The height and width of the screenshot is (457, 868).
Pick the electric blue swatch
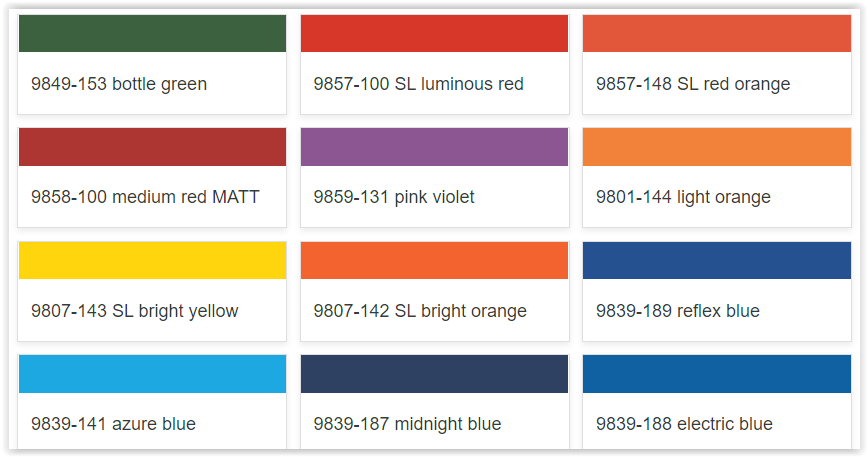(x=716, y=373)
